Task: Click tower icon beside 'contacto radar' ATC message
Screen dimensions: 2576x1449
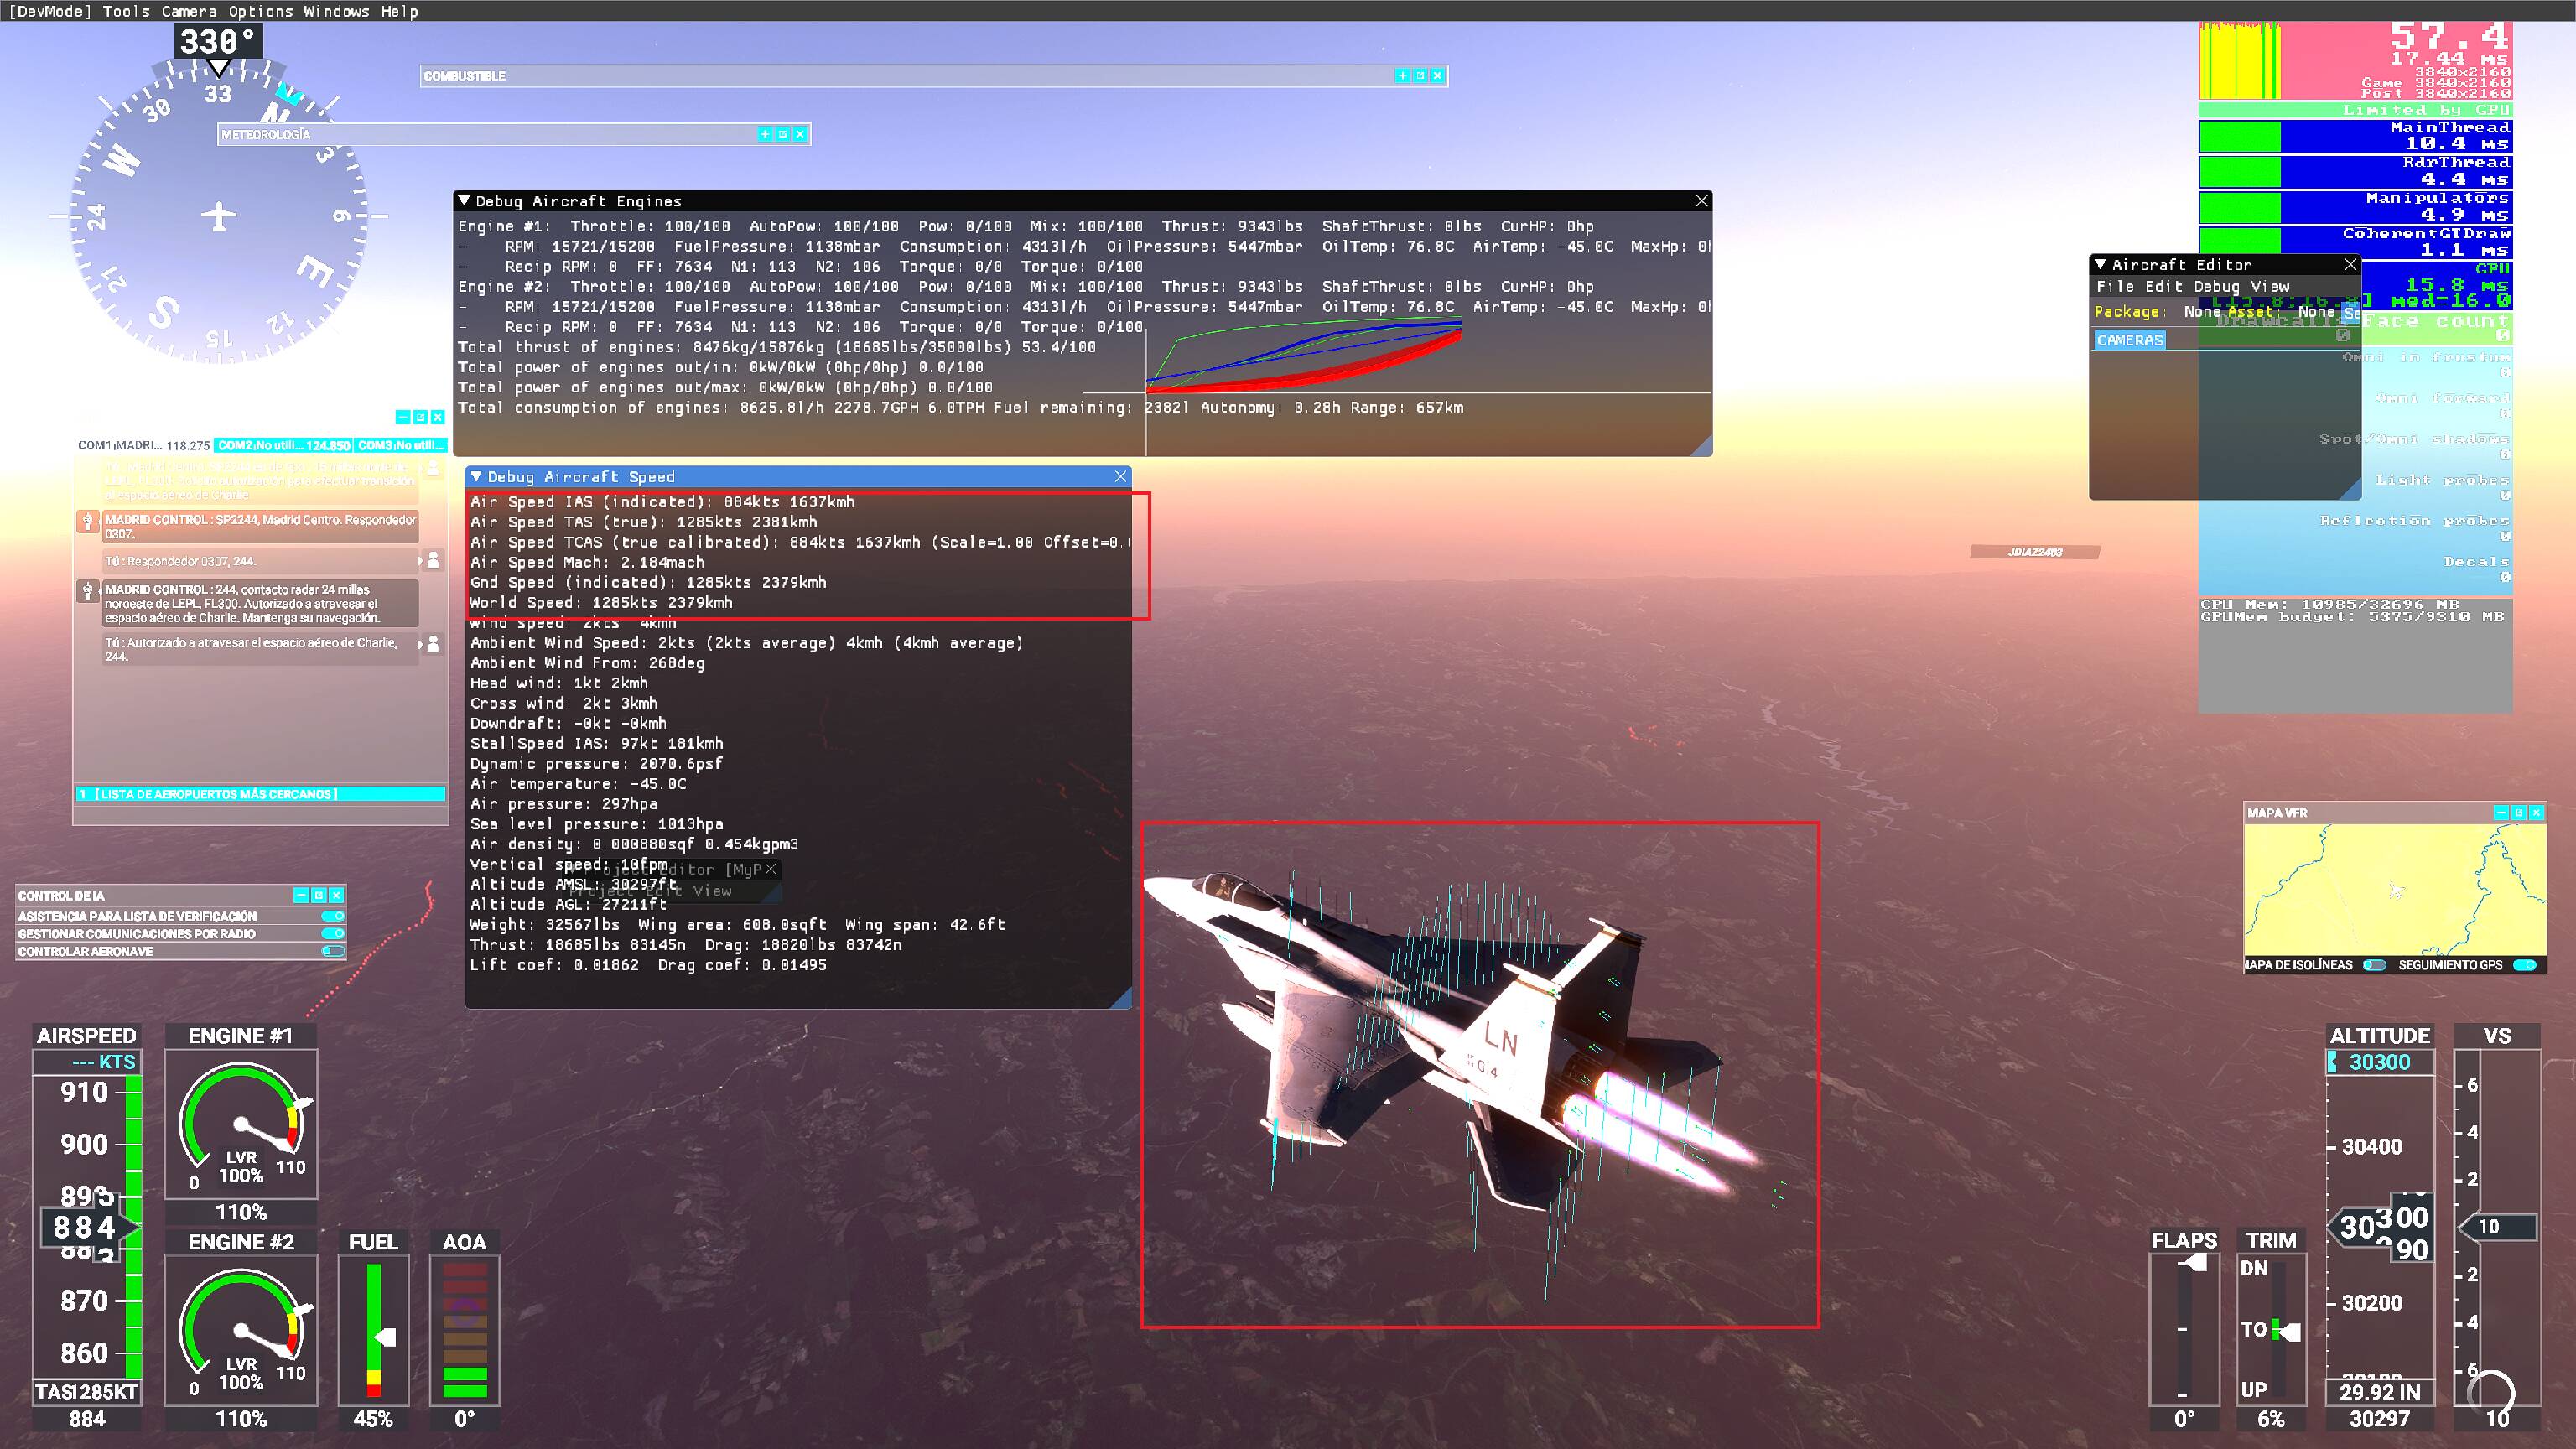Action: pos(88,591)
